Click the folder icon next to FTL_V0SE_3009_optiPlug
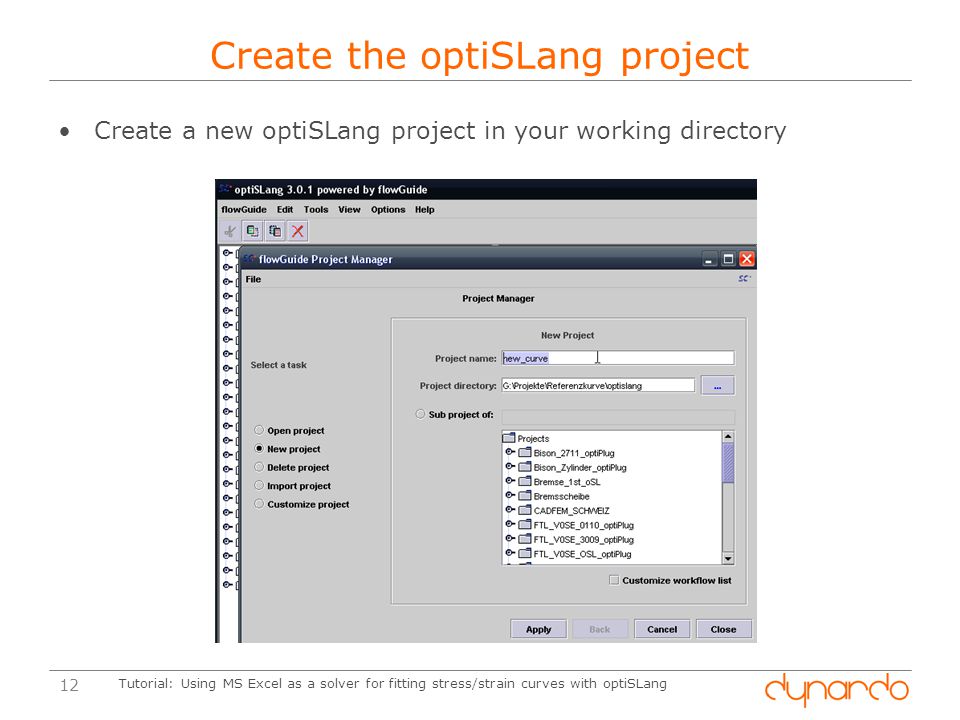960x720 pixels. point(525,539)
